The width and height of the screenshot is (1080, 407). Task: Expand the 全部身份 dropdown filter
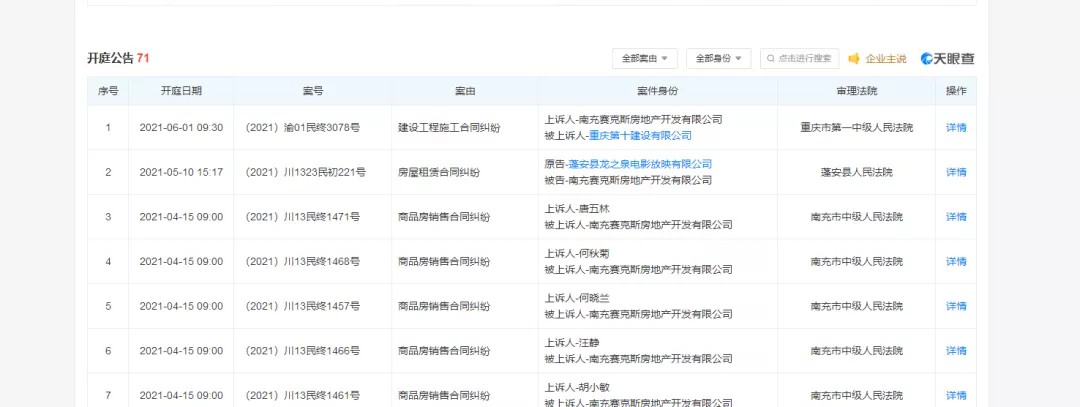point(717,59)
